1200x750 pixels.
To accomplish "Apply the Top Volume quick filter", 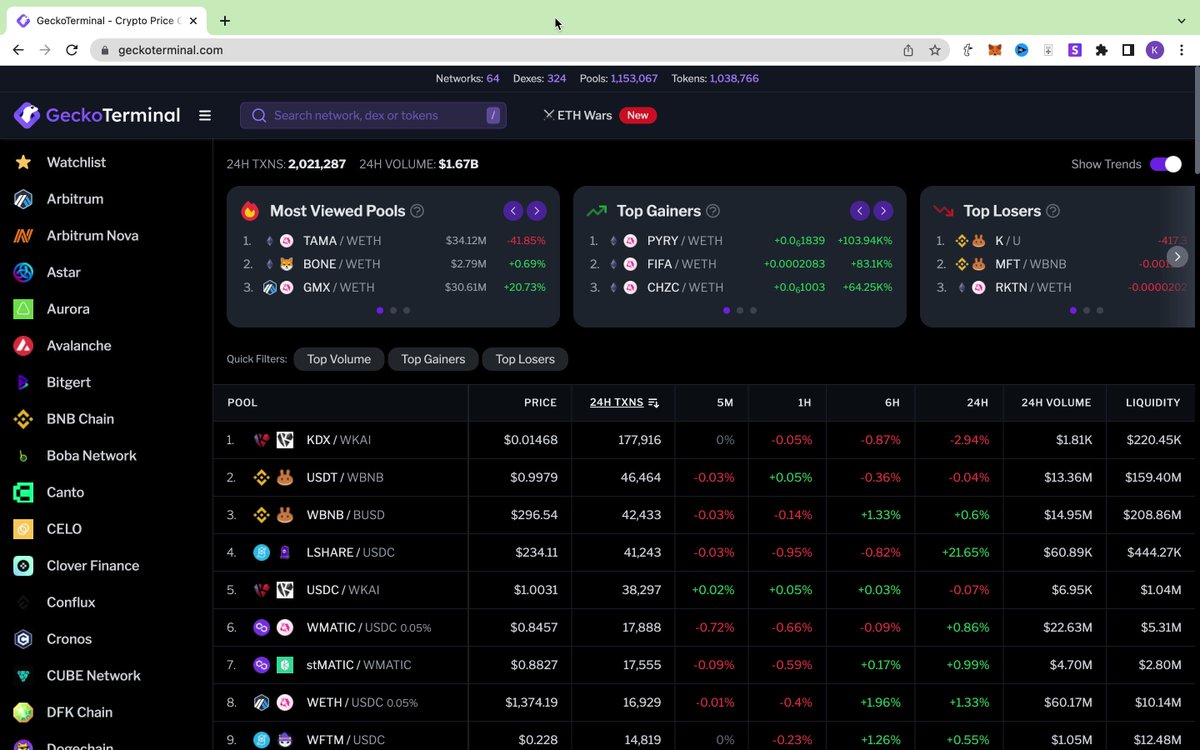I will (339, 359).
